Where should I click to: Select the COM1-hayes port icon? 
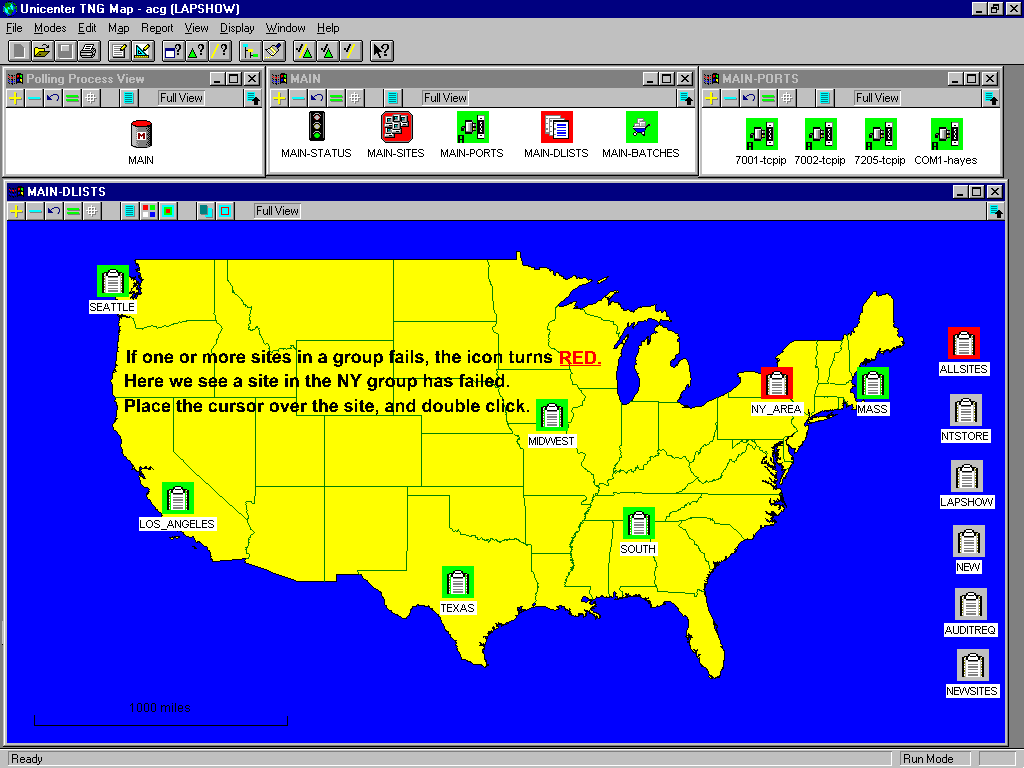[x=946, y=134]
